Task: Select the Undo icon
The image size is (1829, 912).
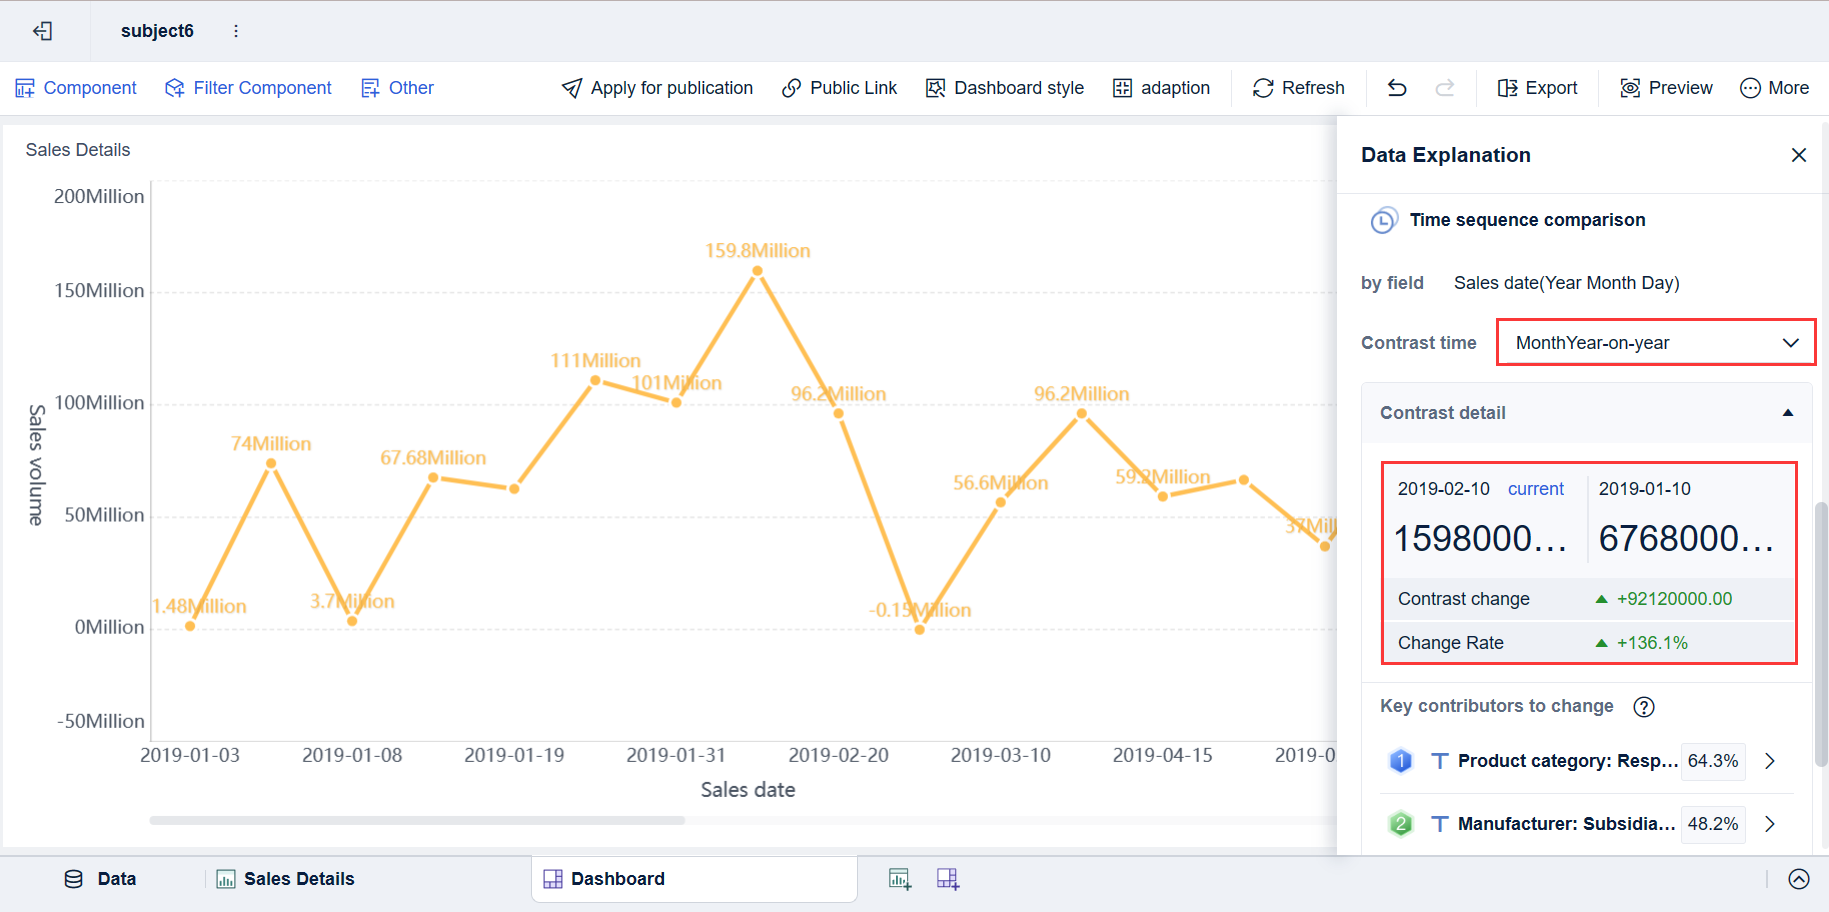Action: (x=1396, y=88)
